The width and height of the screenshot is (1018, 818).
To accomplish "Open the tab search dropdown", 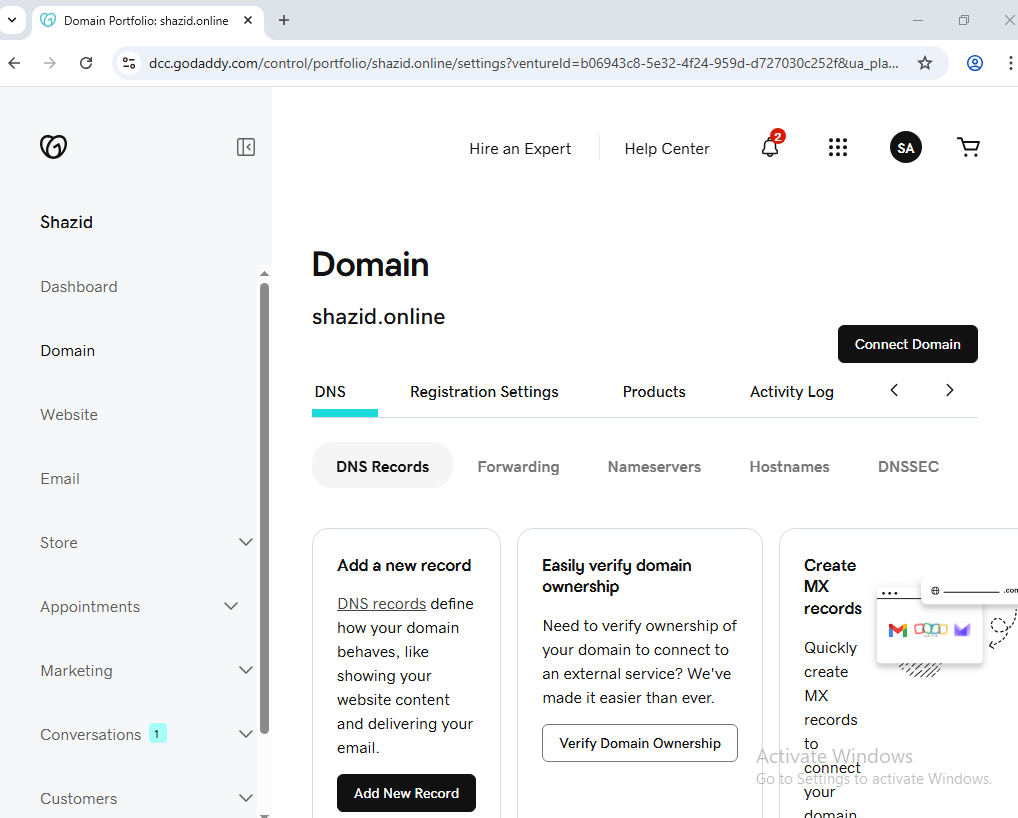I will coord(12,20).
